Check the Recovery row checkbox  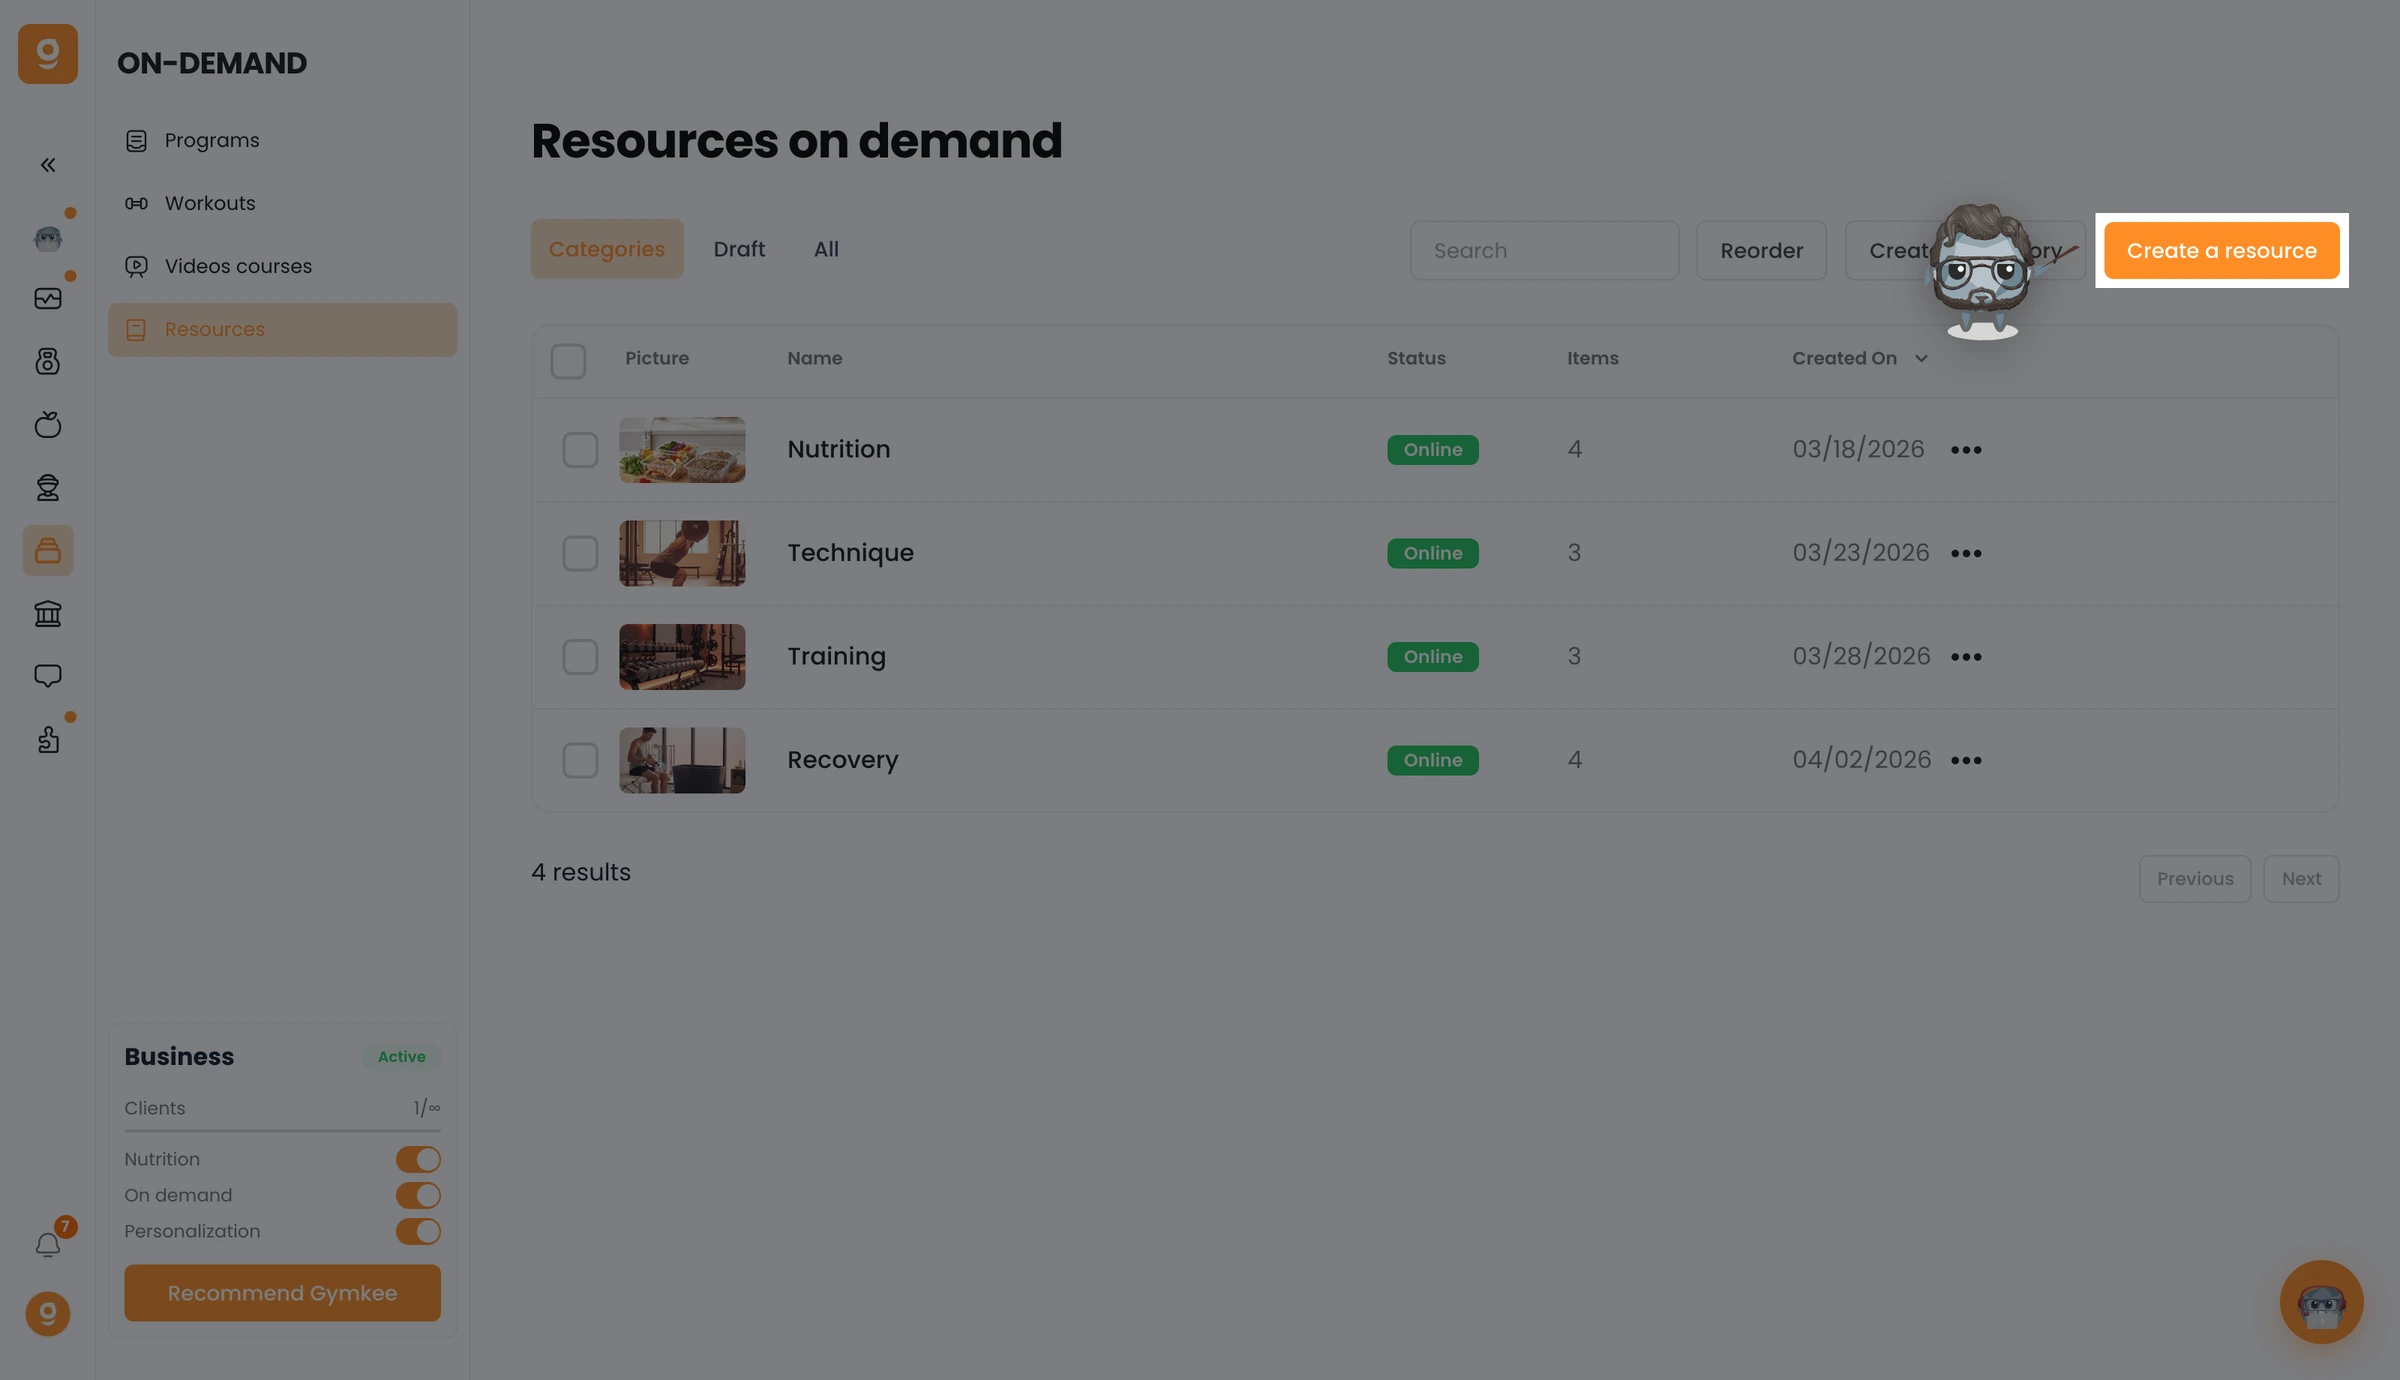tap(580, 760)
